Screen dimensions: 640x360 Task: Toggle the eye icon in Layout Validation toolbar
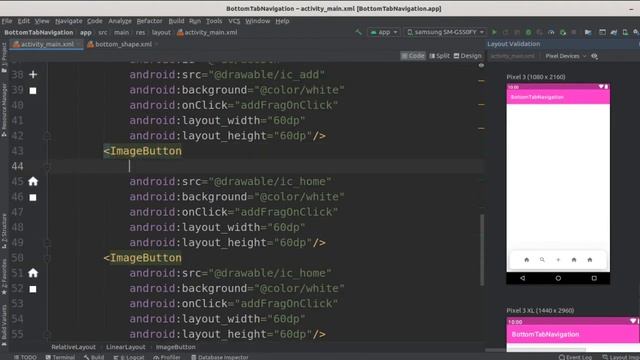595,56
